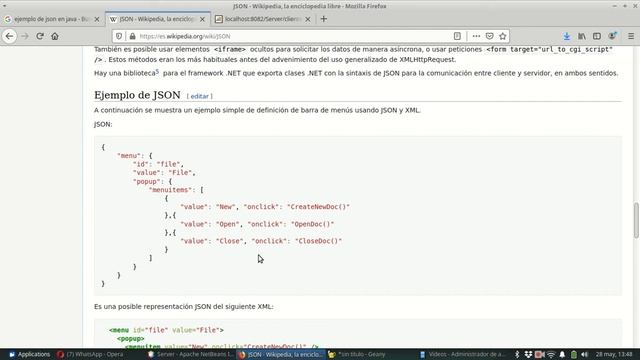Click the page vertical scrollbar thumb
This screenshot has width=640, height=360.
(x=636, y=220)
